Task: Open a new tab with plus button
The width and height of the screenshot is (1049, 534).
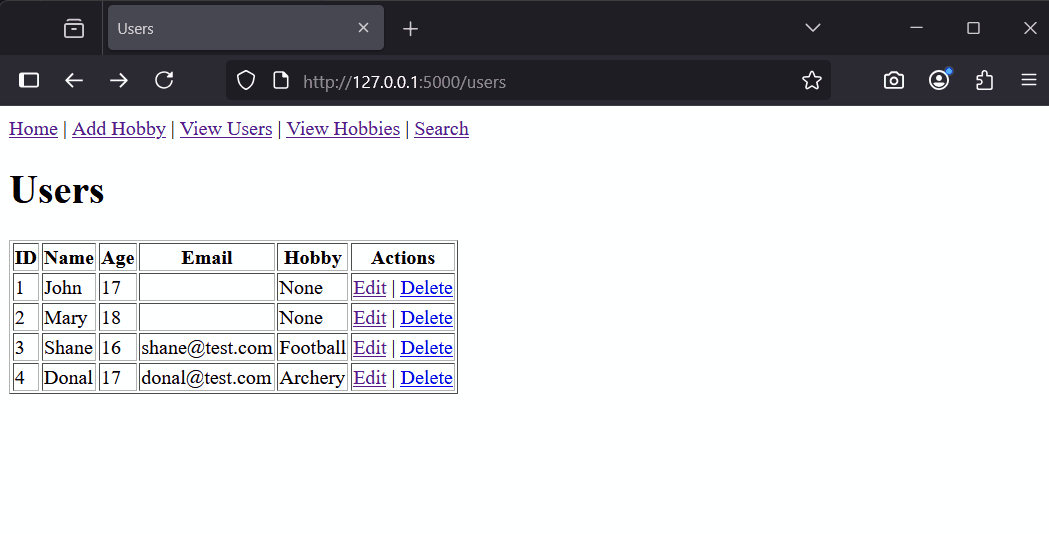Action: 410,29
